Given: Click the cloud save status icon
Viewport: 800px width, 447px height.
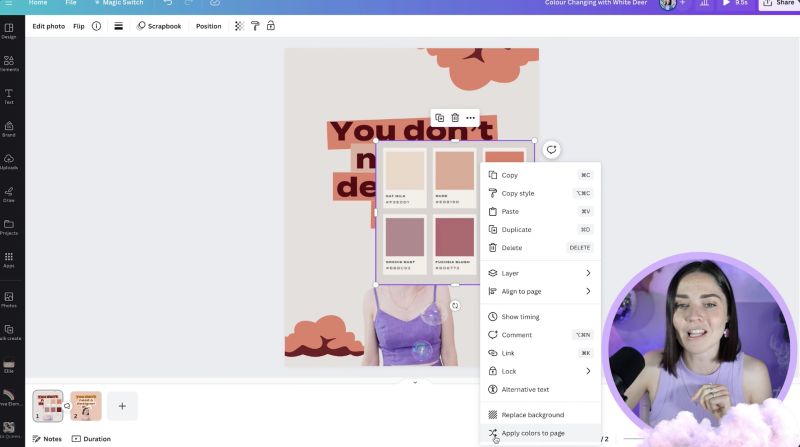Looking at the screenshot, I should point(215,3).
